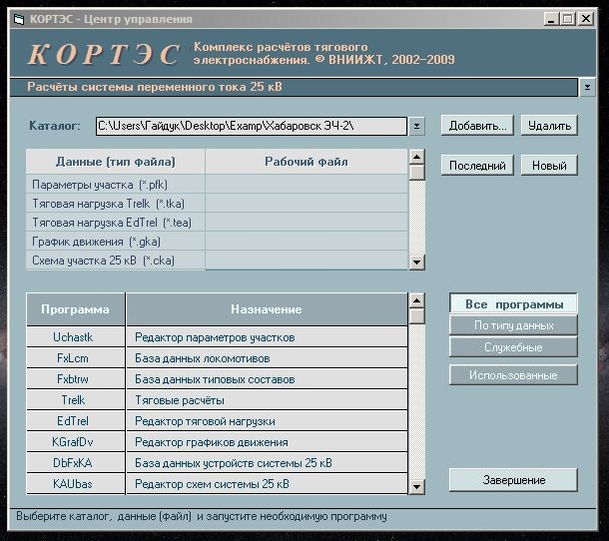Click Рабочий файл column header
Screen dimensions: 609x541
306,162
